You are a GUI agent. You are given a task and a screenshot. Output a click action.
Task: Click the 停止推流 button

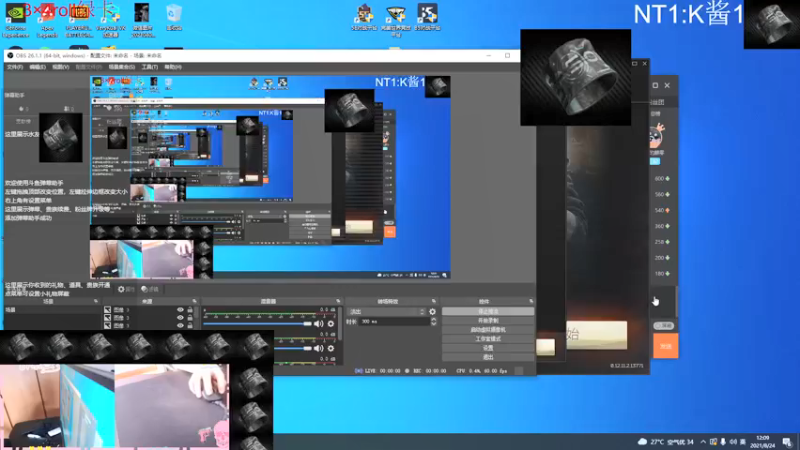[488, 311]
